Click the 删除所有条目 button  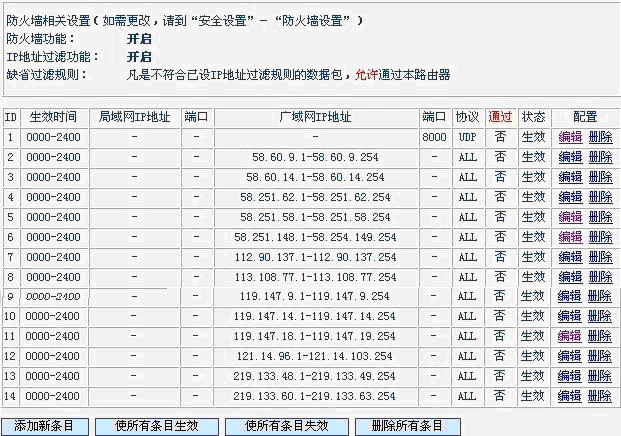[x=407, y=426]
